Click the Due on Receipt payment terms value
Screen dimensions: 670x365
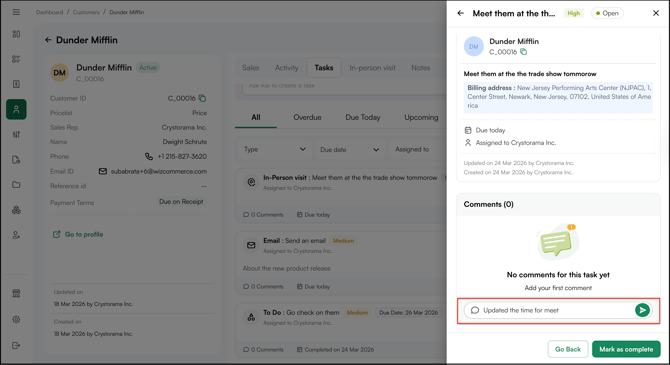[181, 202]
